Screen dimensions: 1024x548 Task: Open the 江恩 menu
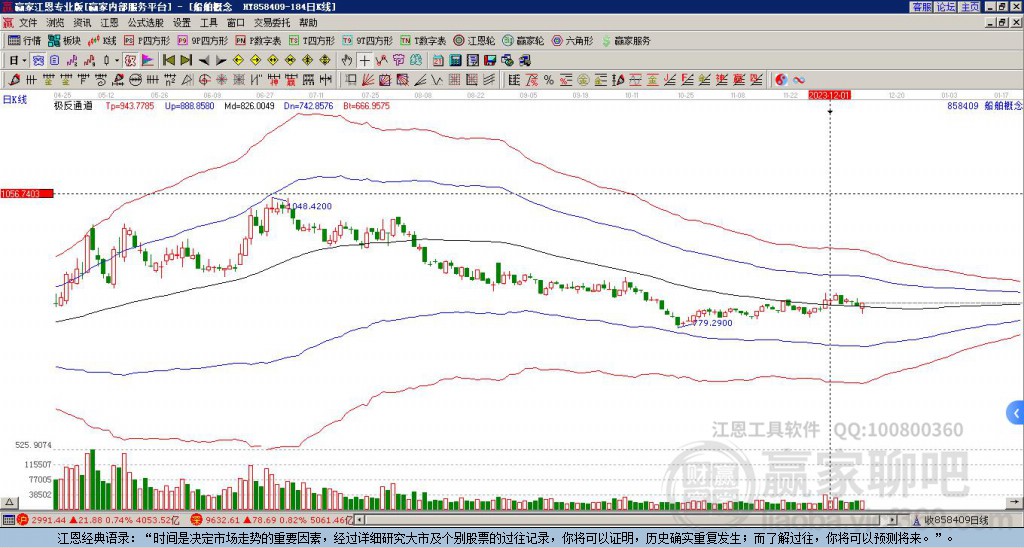(x=109, y=23)
